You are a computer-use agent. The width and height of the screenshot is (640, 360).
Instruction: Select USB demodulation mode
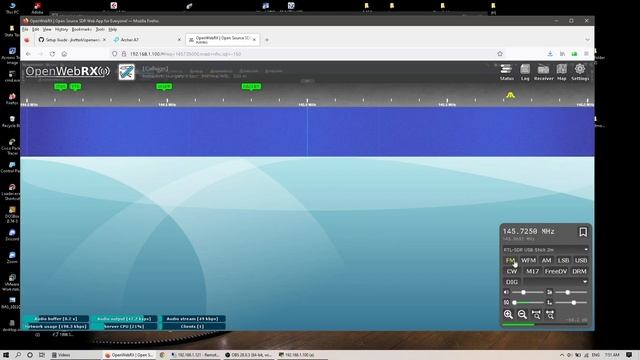pyautogui.click(x=581, y=260)
